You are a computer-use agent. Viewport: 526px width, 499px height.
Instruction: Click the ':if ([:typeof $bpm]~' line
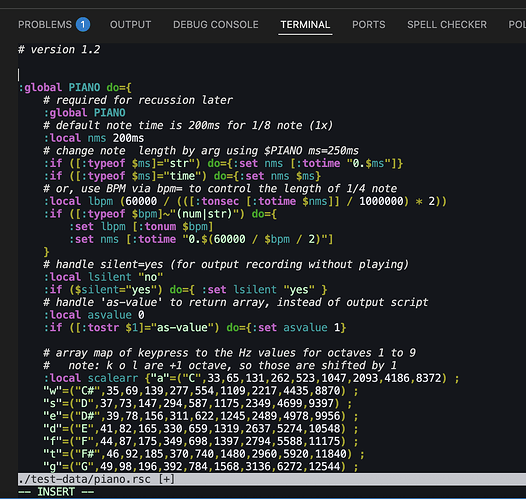[160, 214]
